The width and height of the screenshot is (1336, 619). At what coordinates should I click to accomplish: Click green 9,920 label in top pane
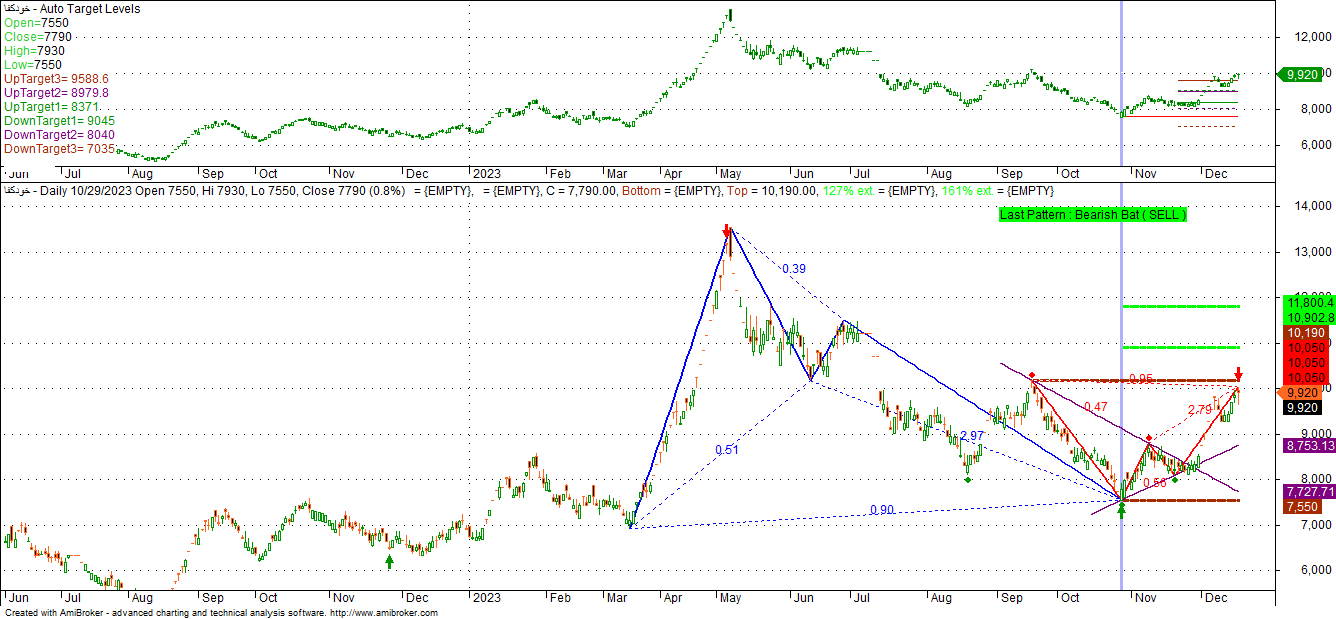click(x=1300, y=74)
